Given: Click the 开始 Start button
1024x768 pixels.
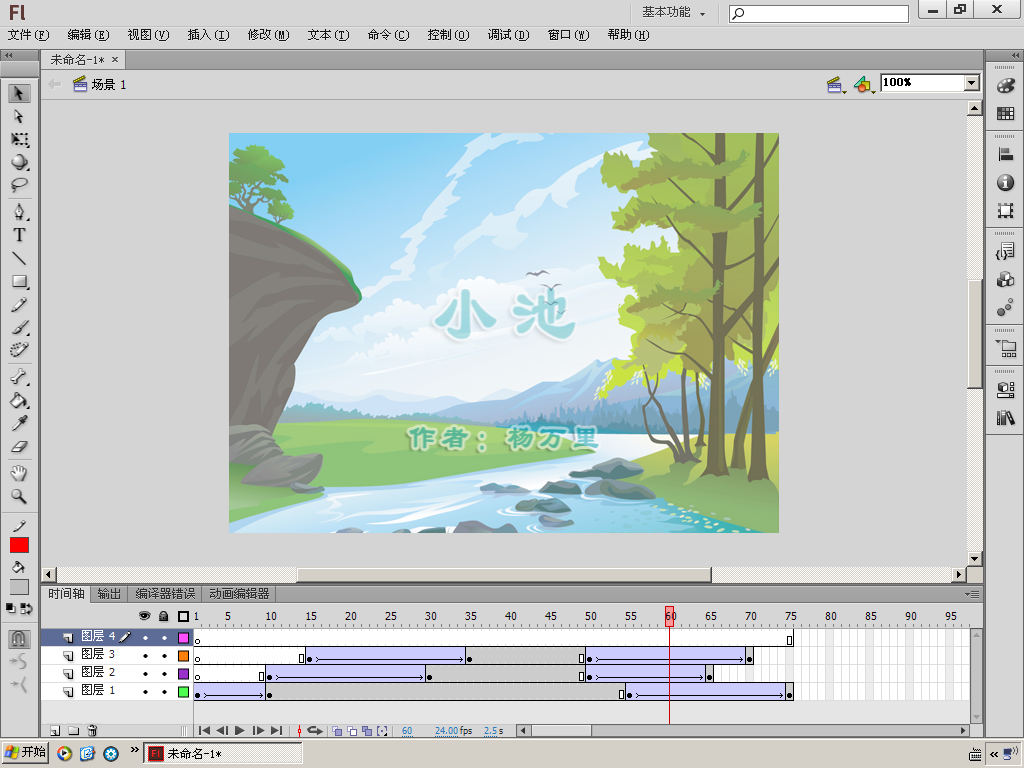Looking at the screenshot, I should (x=25, y=752).
